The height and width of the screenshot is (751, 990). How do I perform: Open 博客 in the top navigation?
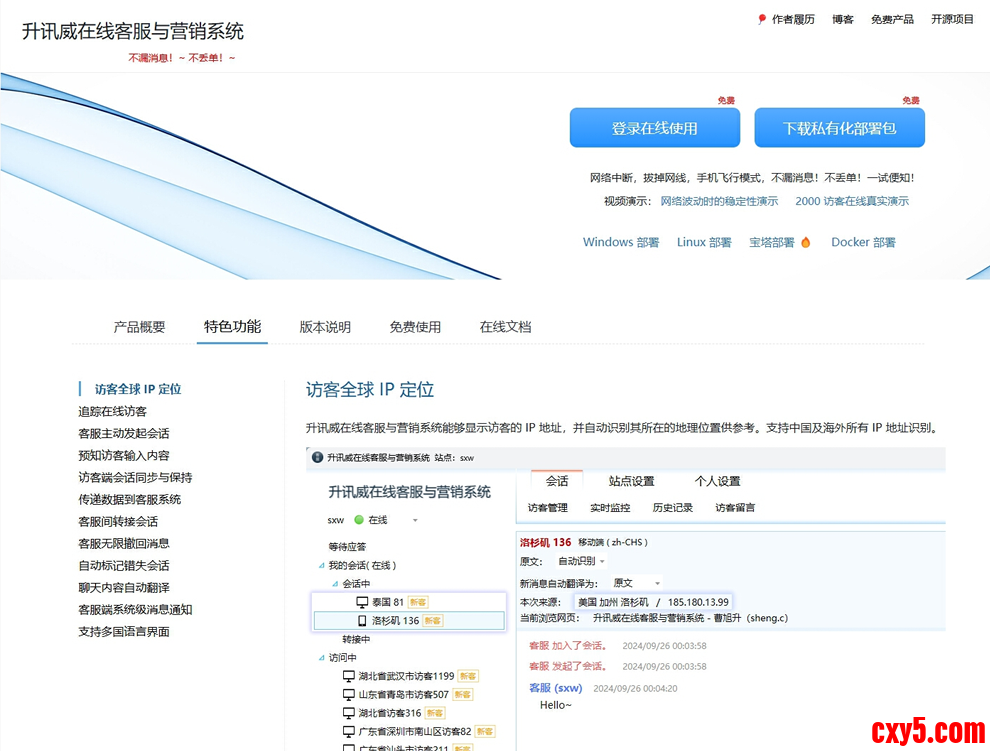coord(842,19)
